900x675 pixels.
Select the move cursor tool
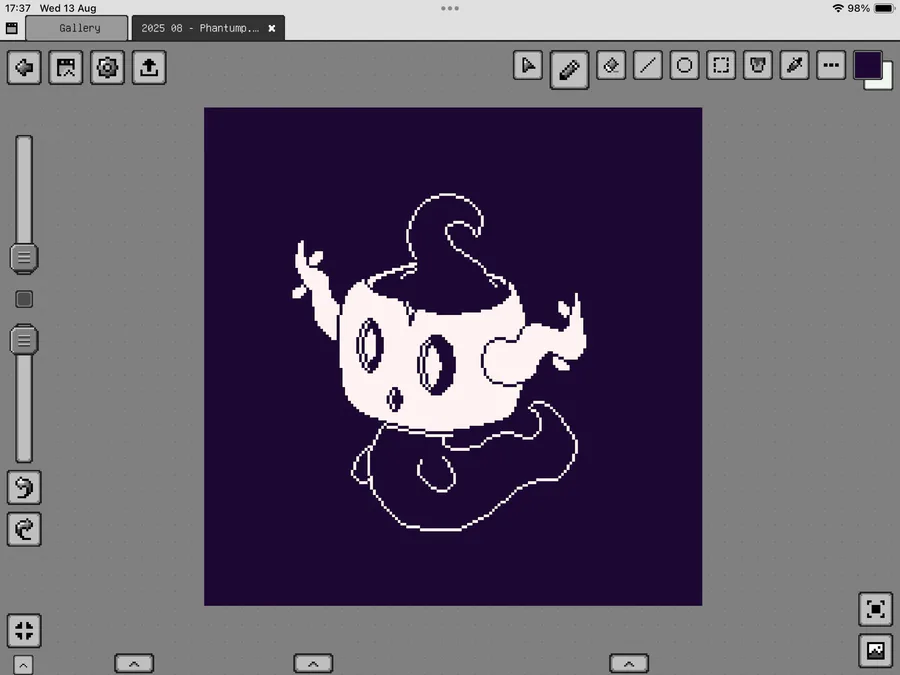coord(528,65)
